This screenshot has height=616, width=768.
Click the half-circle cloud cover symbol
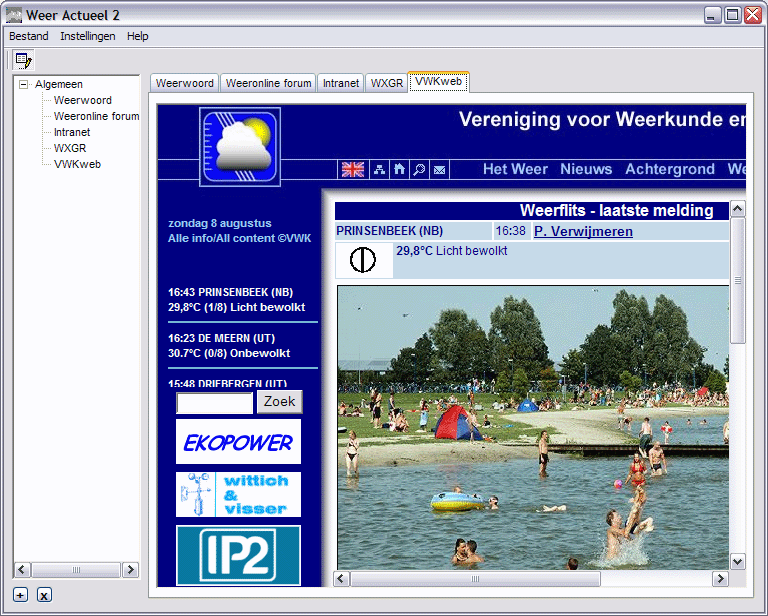pos(363,260)
